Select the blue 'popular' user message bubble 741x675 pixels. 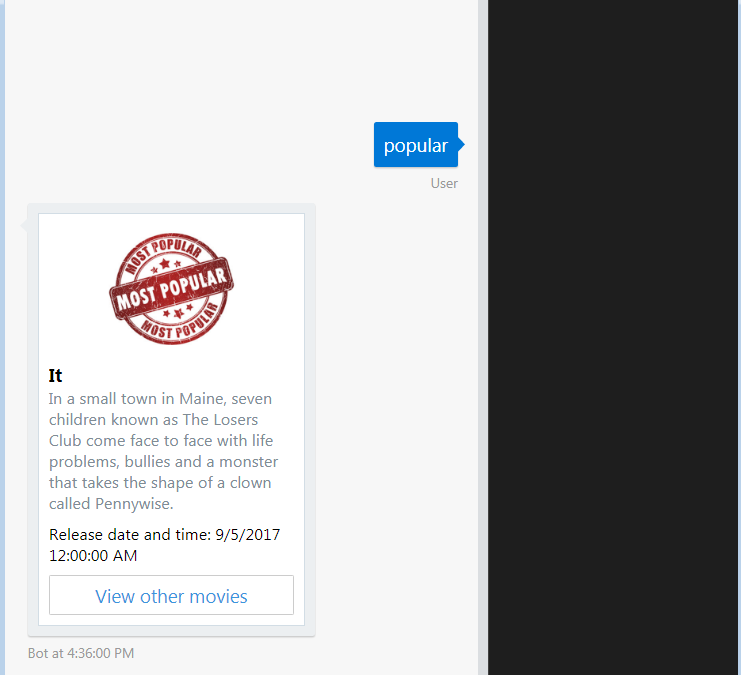click(416, 145)
